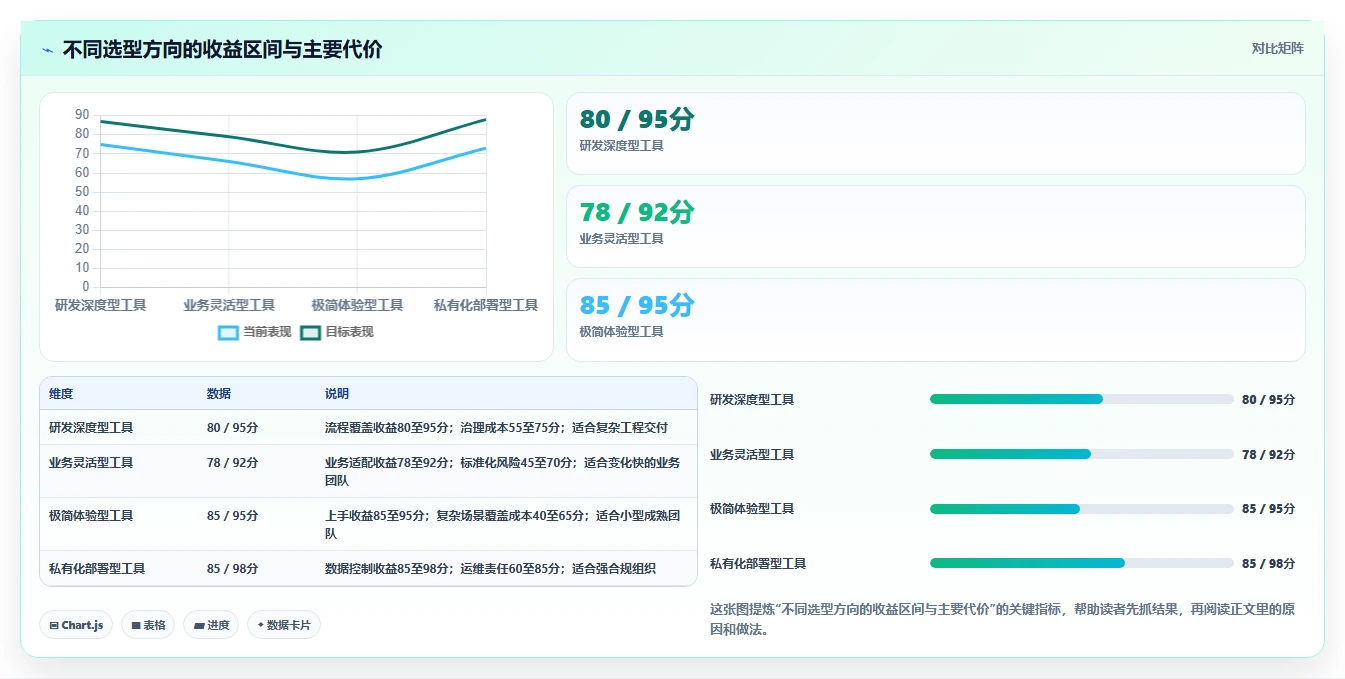Click the 目标表现 dark green legend swatch

click(310, 332)
